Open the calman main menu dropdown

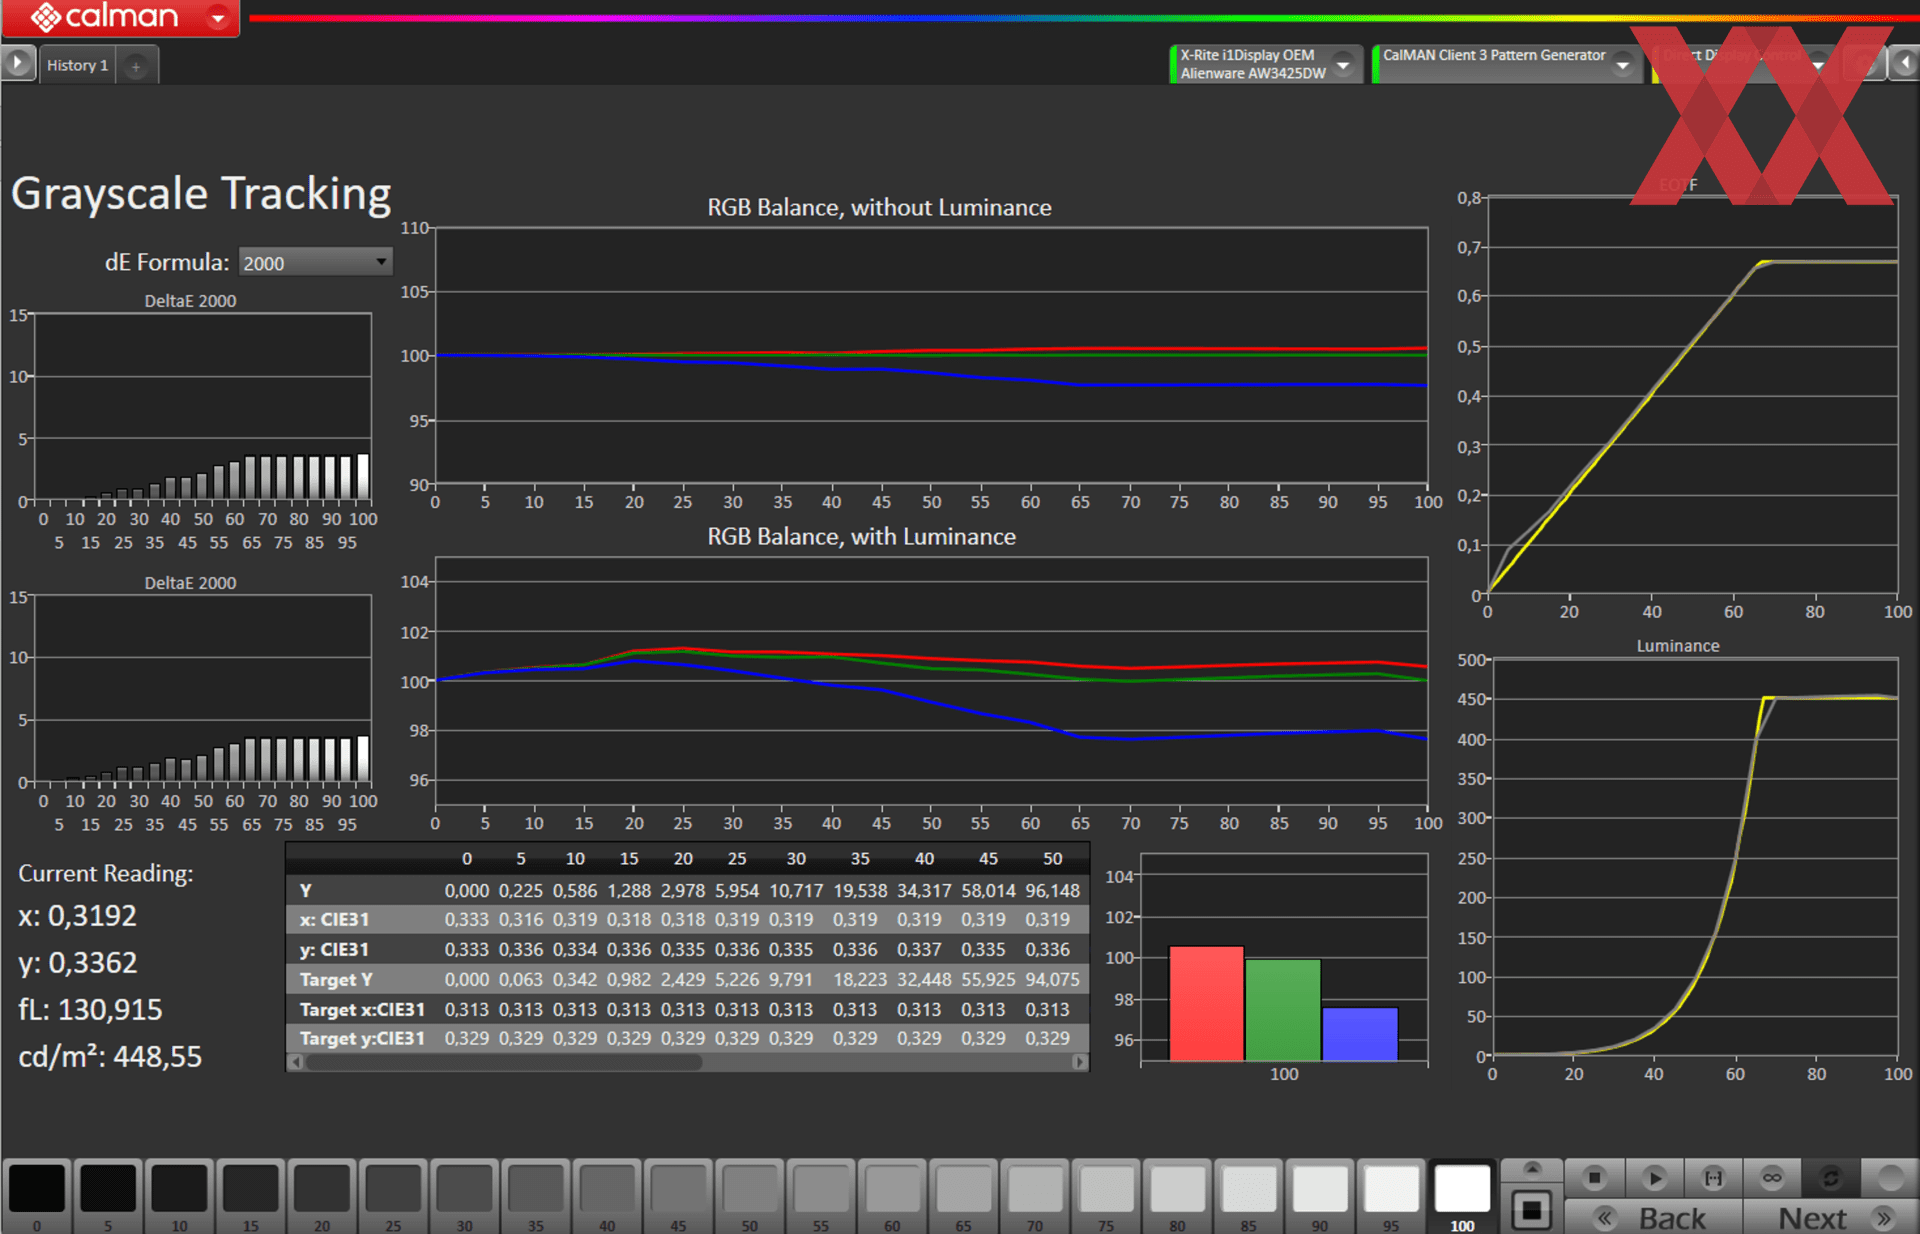217,18
